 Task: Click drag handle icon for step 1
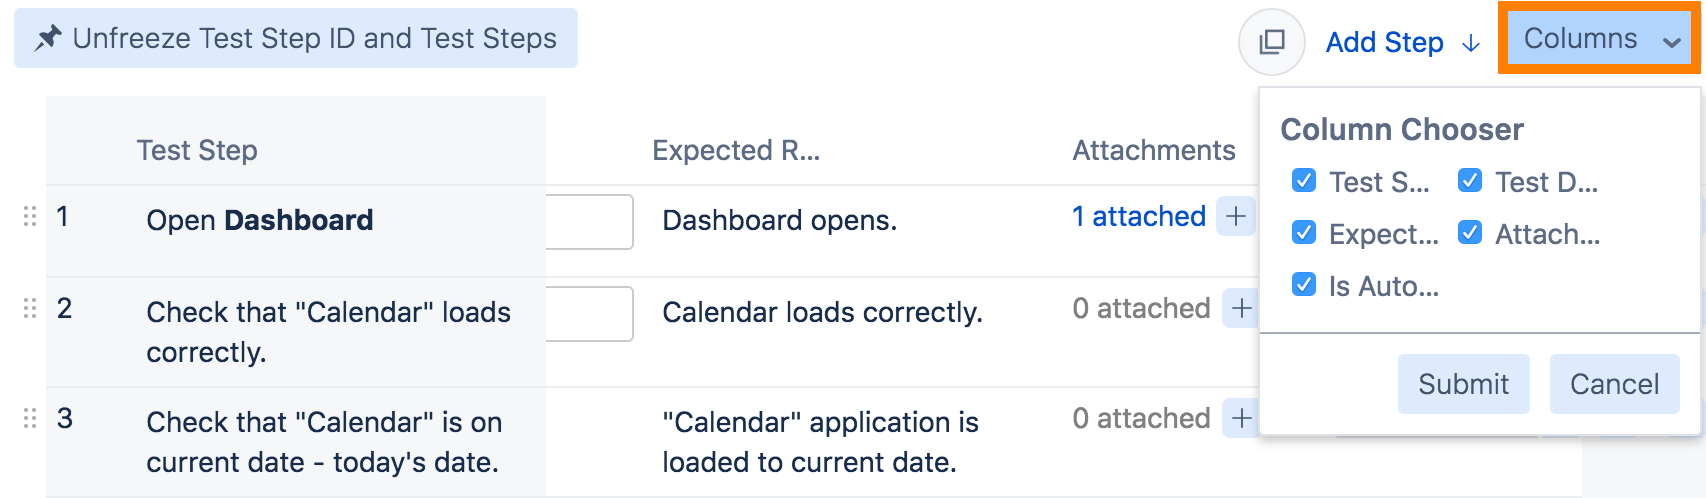click(30, 216)
